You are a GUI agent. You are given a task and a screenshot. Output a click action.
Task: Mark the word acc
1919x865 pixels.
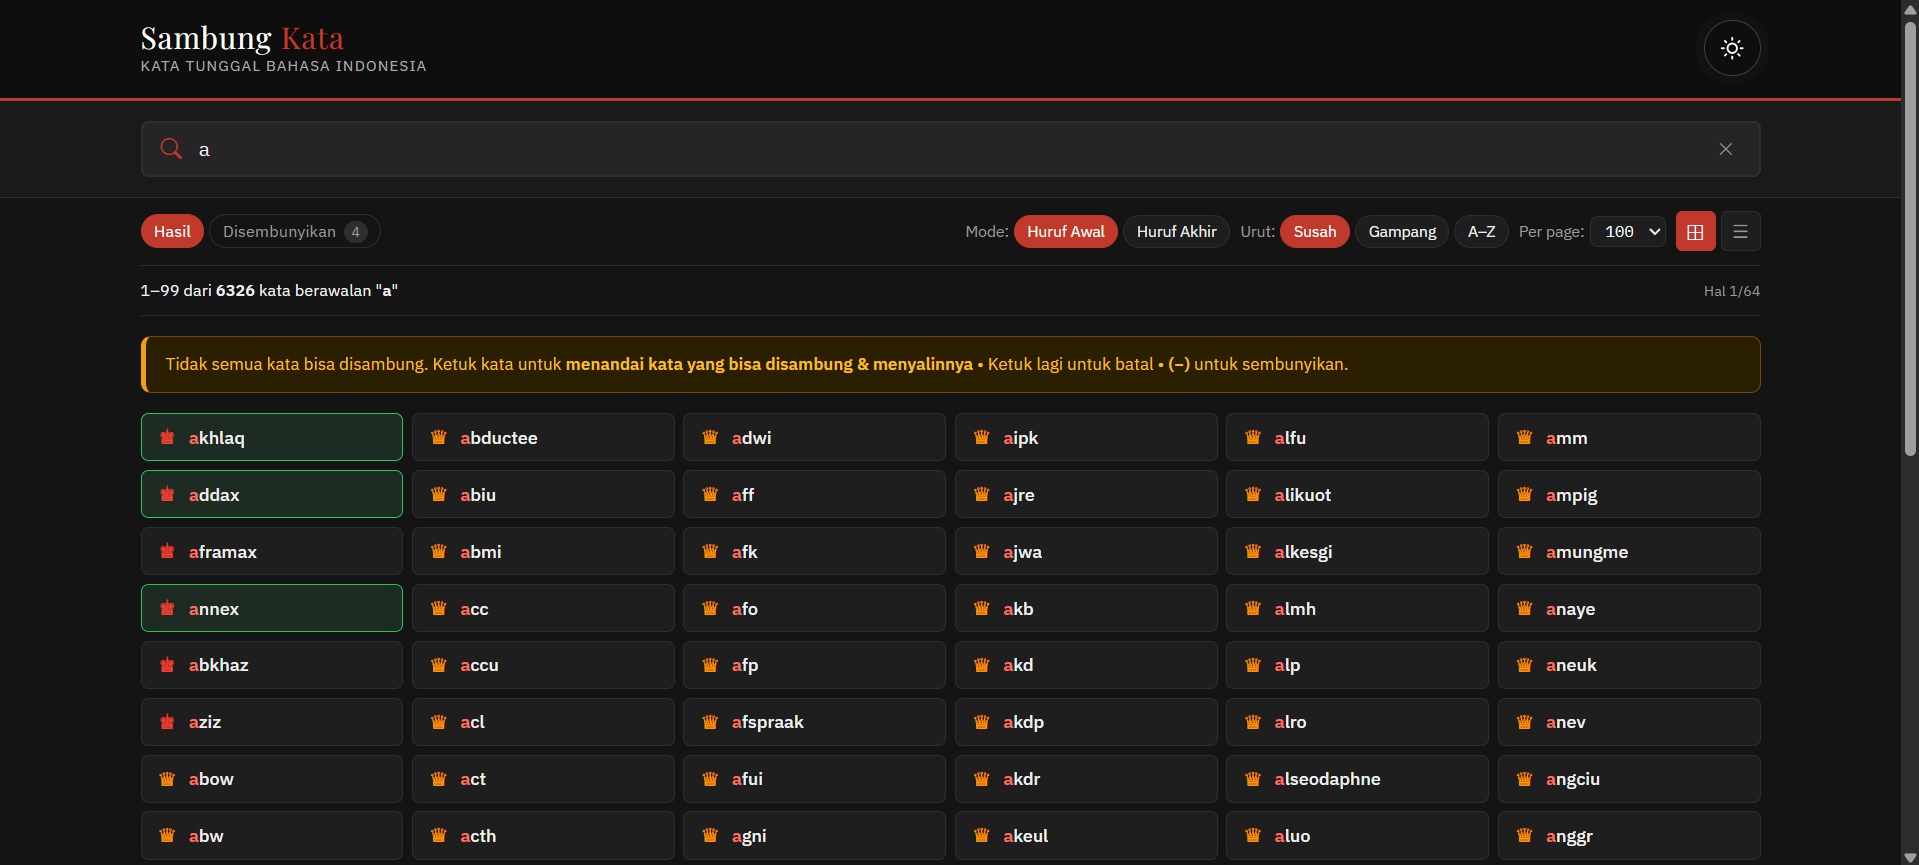(x=543, y=608)
